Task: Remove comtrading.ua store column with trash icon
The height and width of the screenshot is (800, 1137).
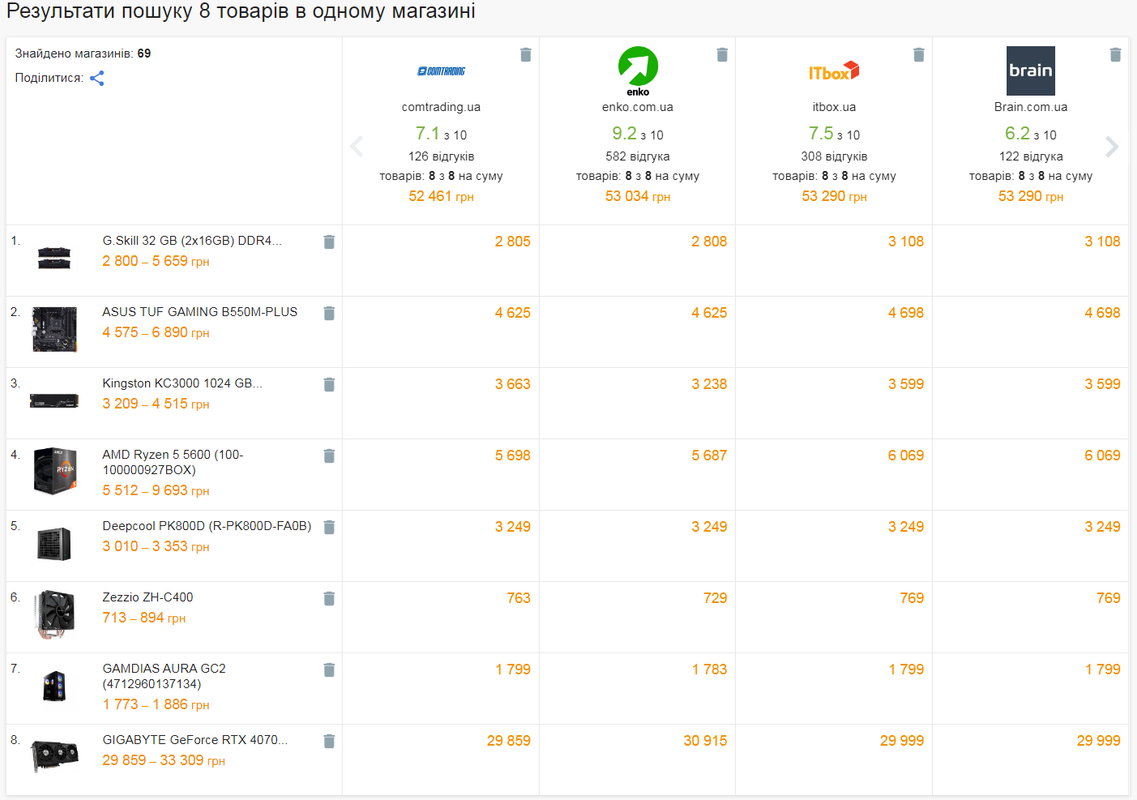Action: pos(526,54)
